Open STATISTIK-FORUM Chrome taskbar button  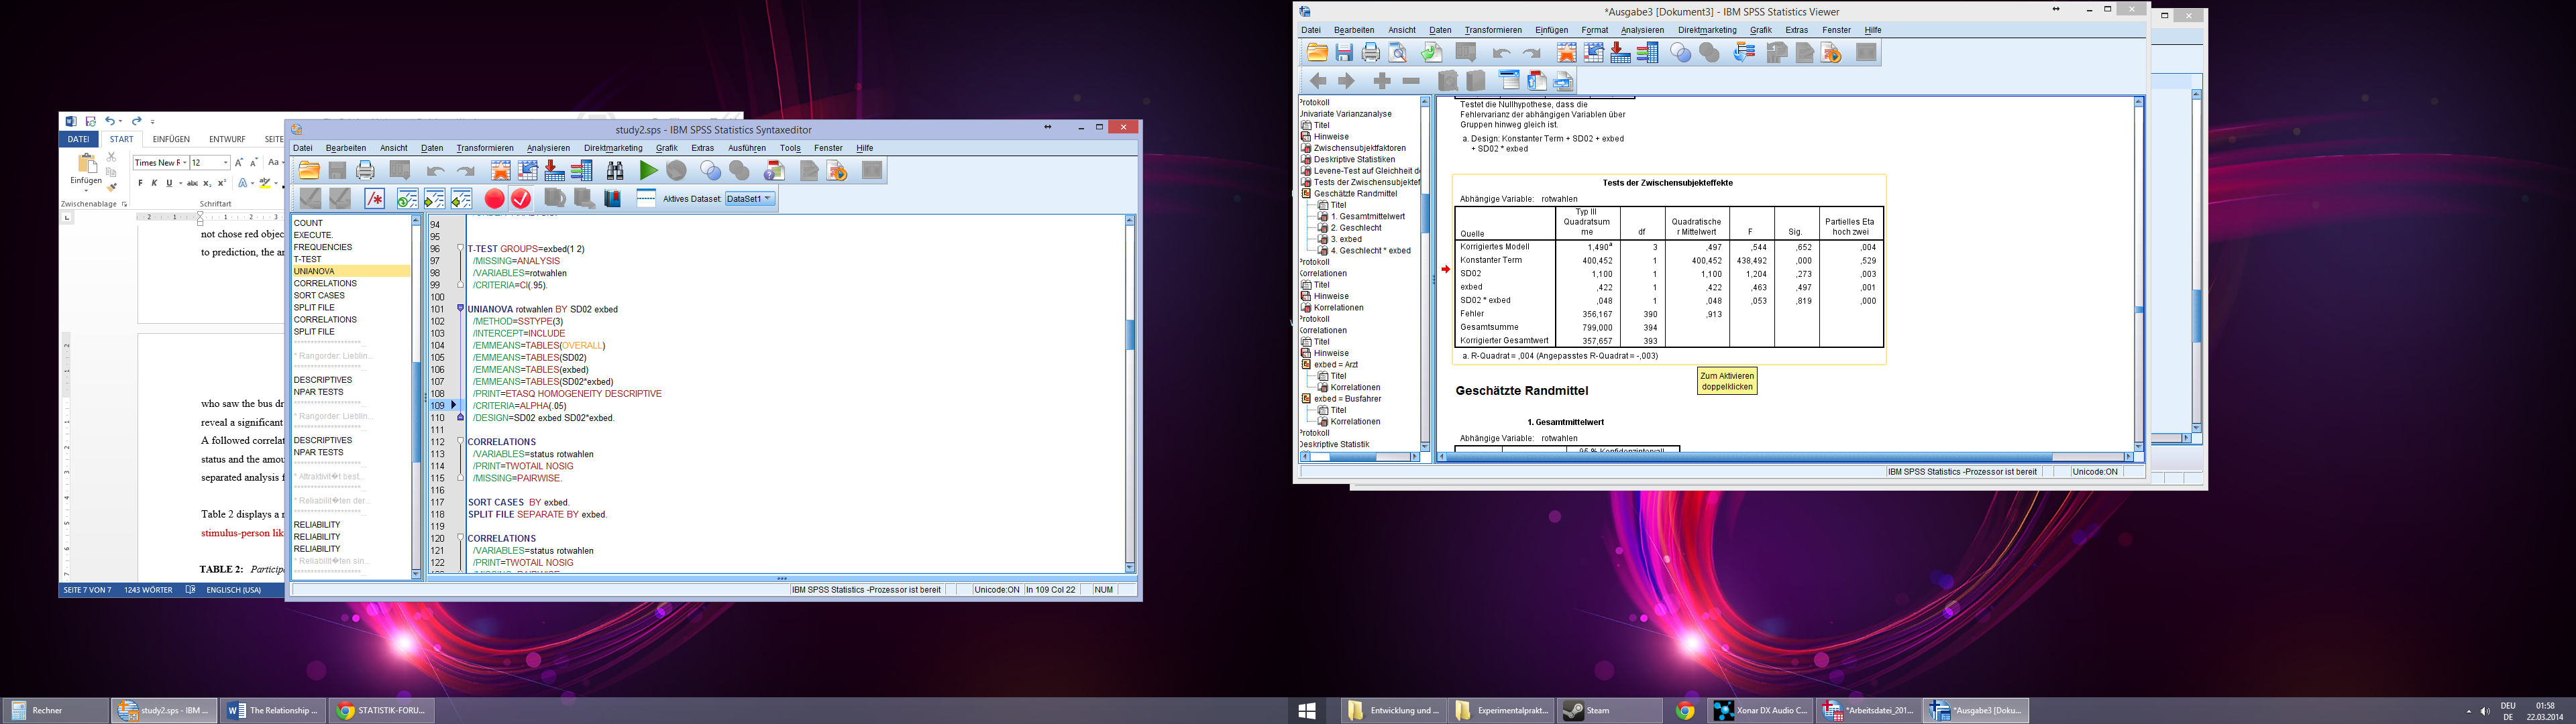point(382,711)
